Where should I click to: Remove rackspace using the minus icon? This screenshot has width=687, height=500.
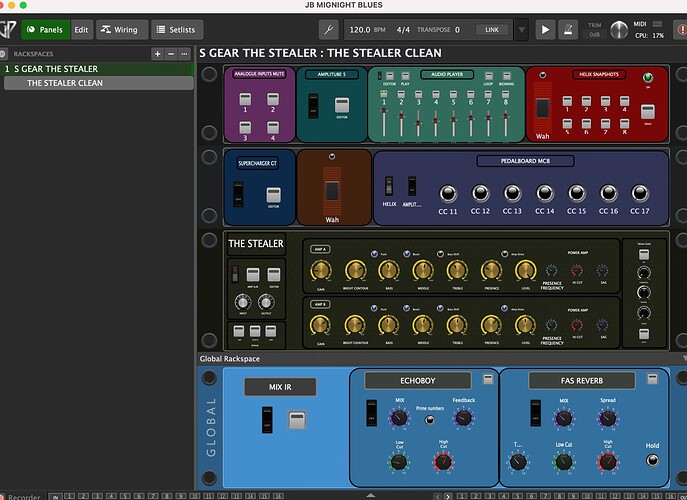pos(171,54)
